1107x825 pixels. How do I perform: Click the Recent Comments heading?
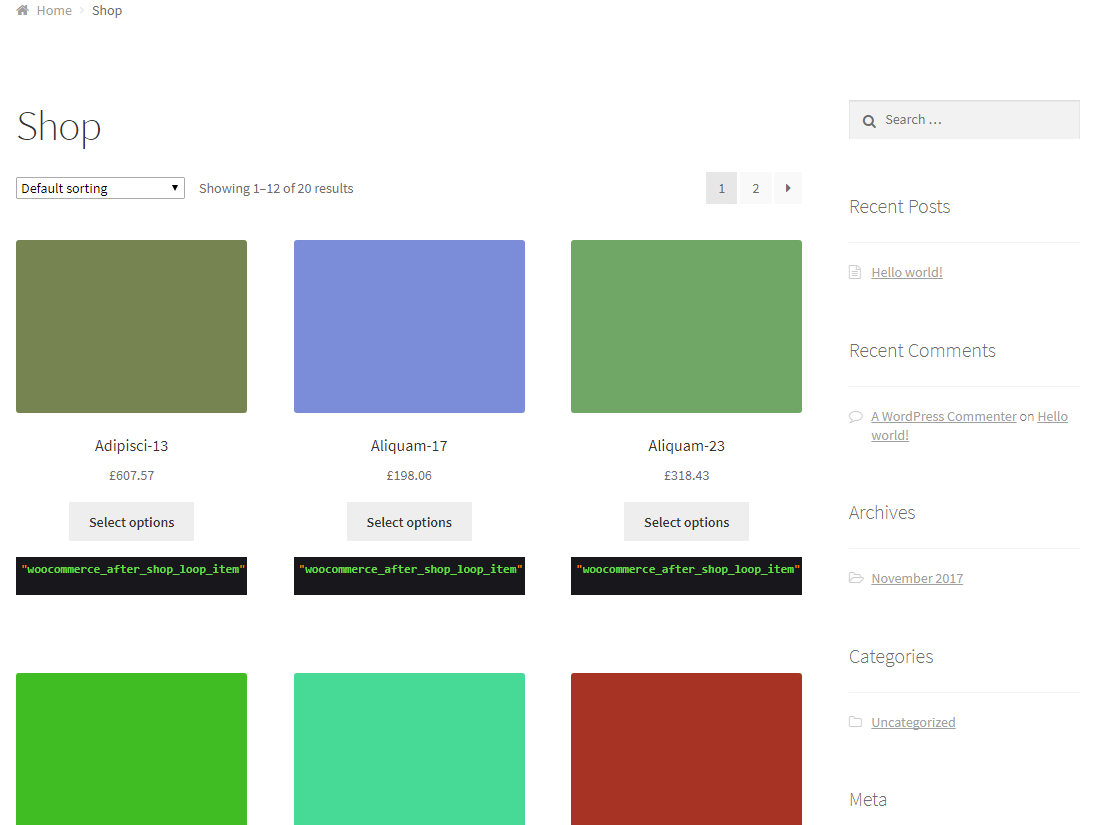pyautogui.click(x=922, y=351)
